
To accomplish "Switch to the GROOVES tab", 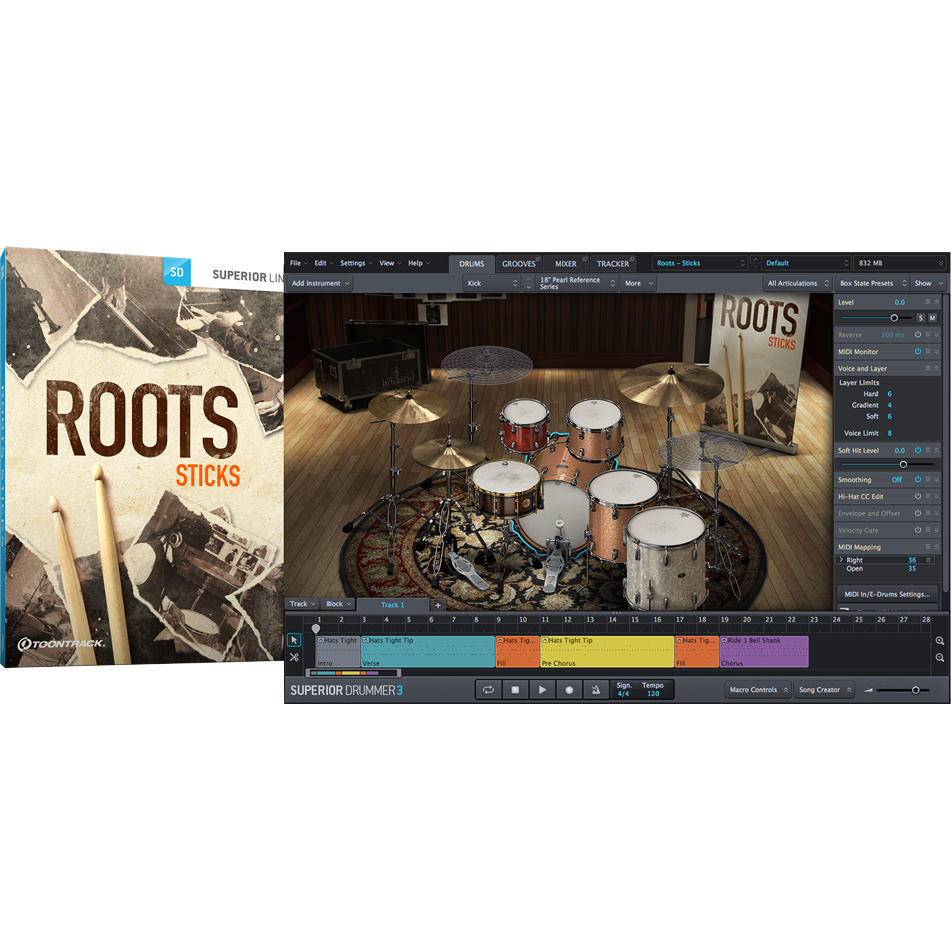I will 519,264.
